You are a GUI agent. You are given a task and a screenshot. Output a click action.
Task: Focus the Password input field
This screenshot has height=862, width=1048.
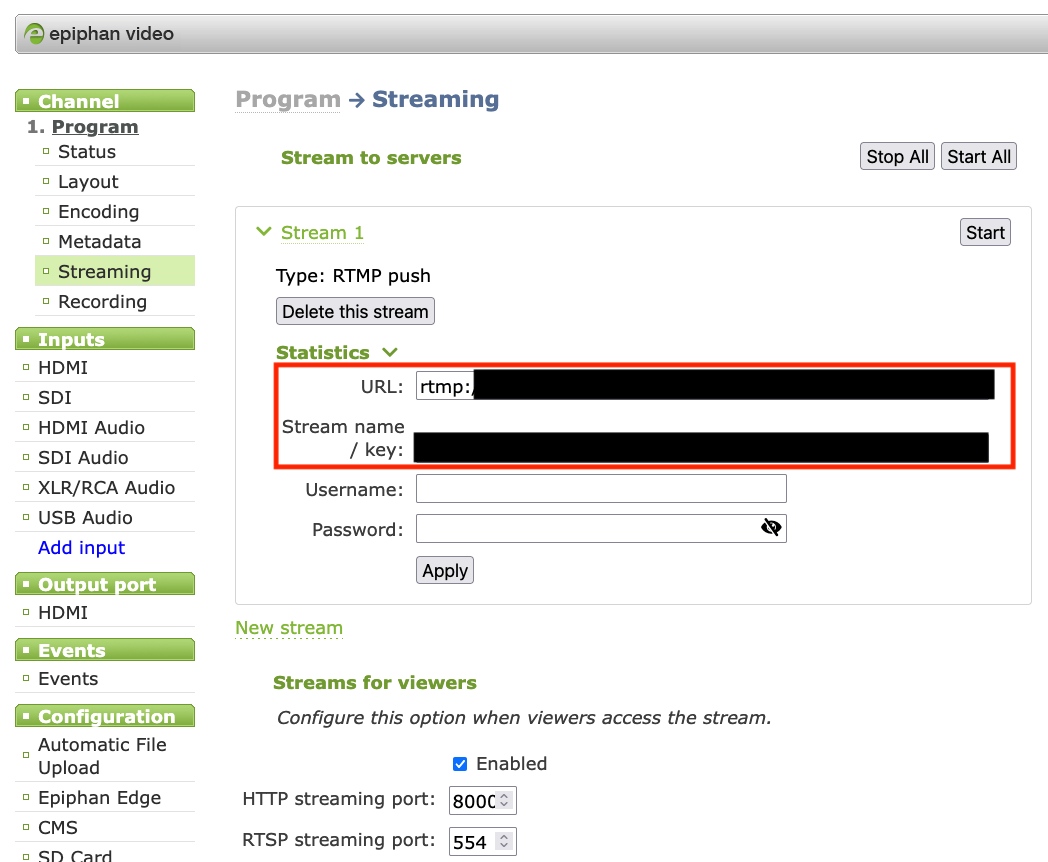601,529
